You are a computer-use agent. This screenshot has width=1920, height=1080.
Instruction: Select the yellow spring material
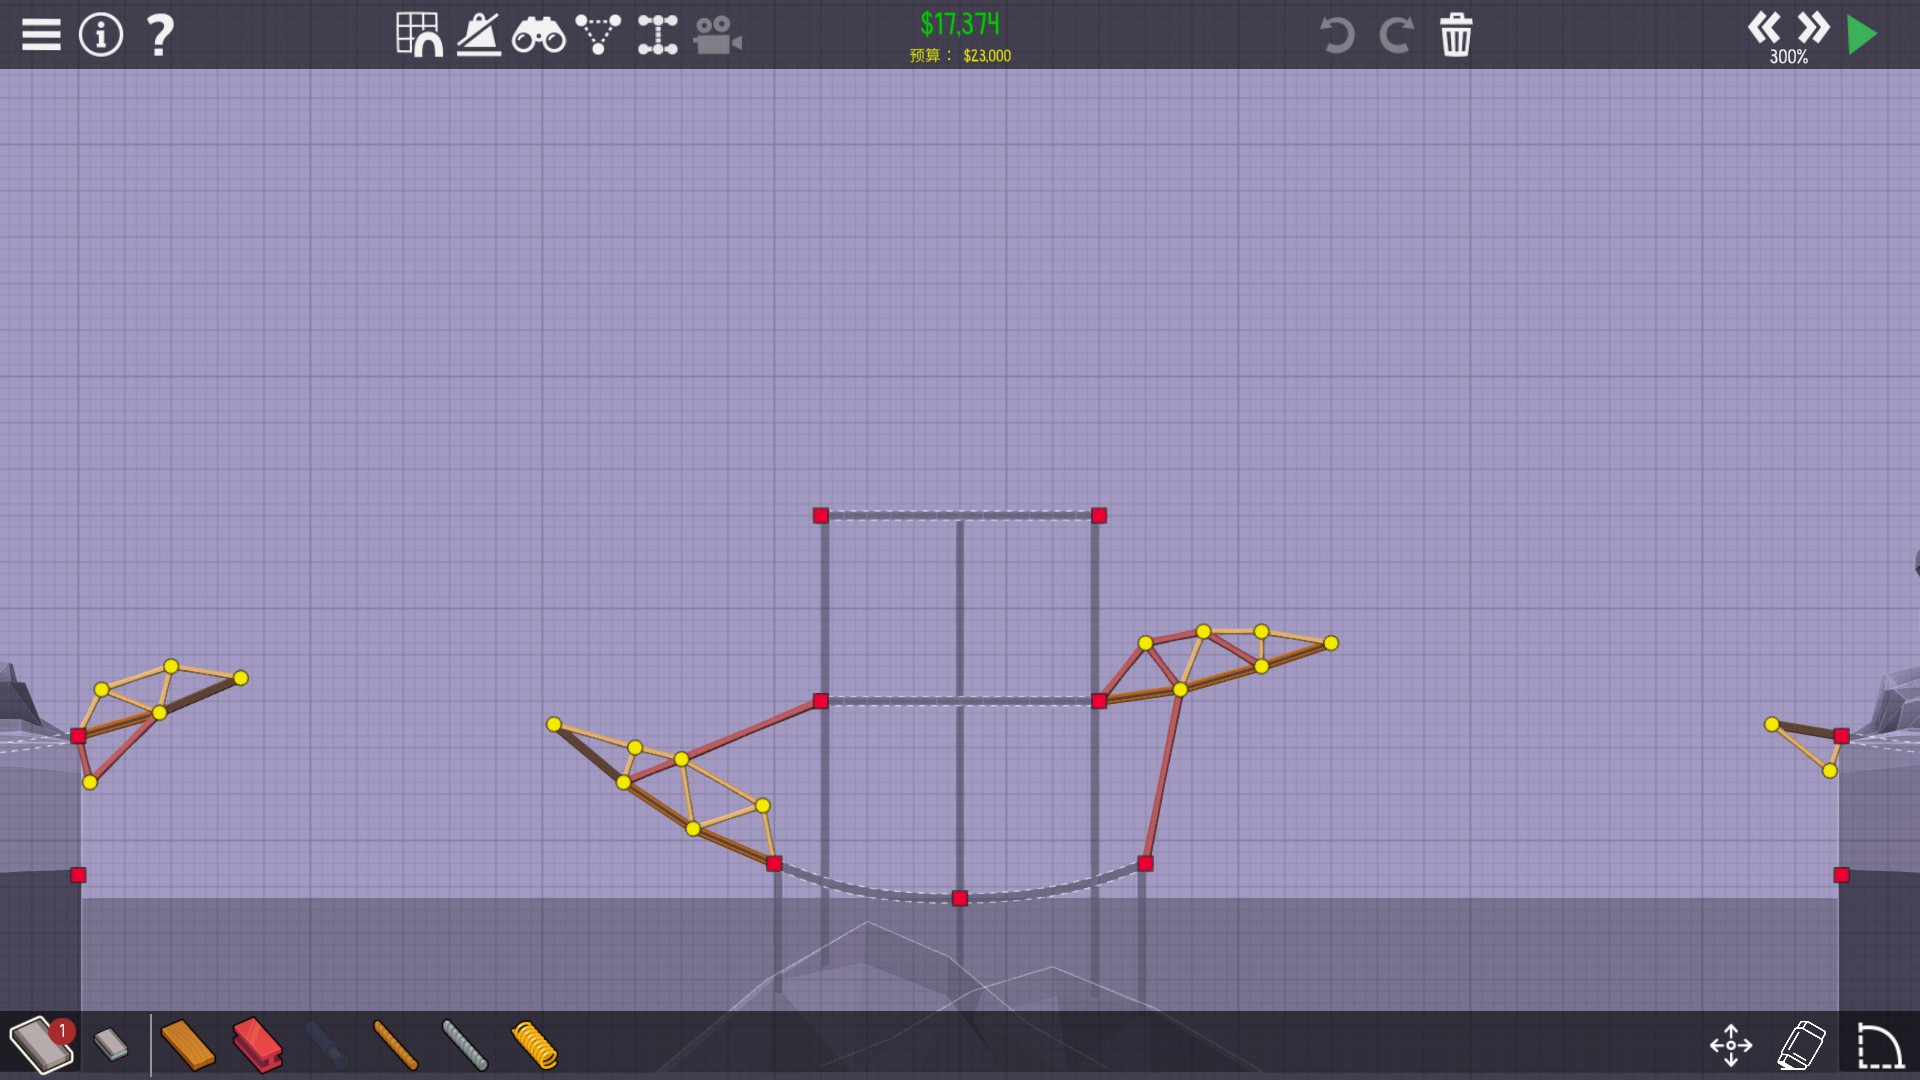click(x=535, y=1045)
